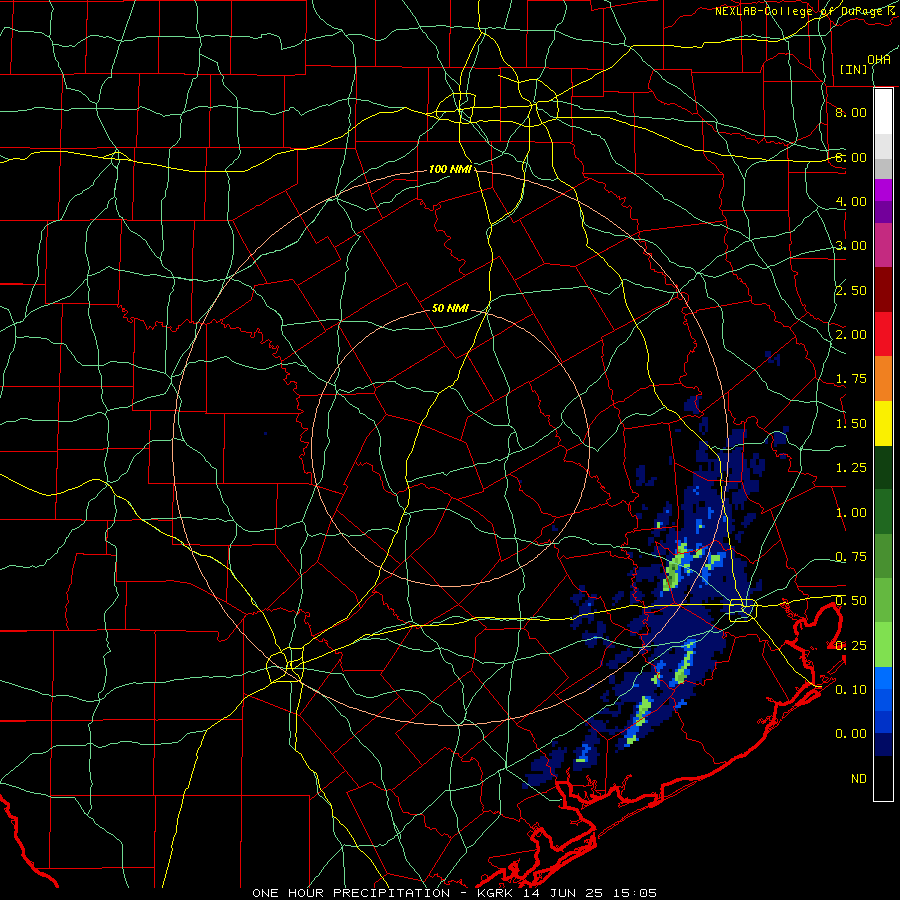Click the '0.75' scale value
The image size is (900, 900).
(x=851, y=557)
